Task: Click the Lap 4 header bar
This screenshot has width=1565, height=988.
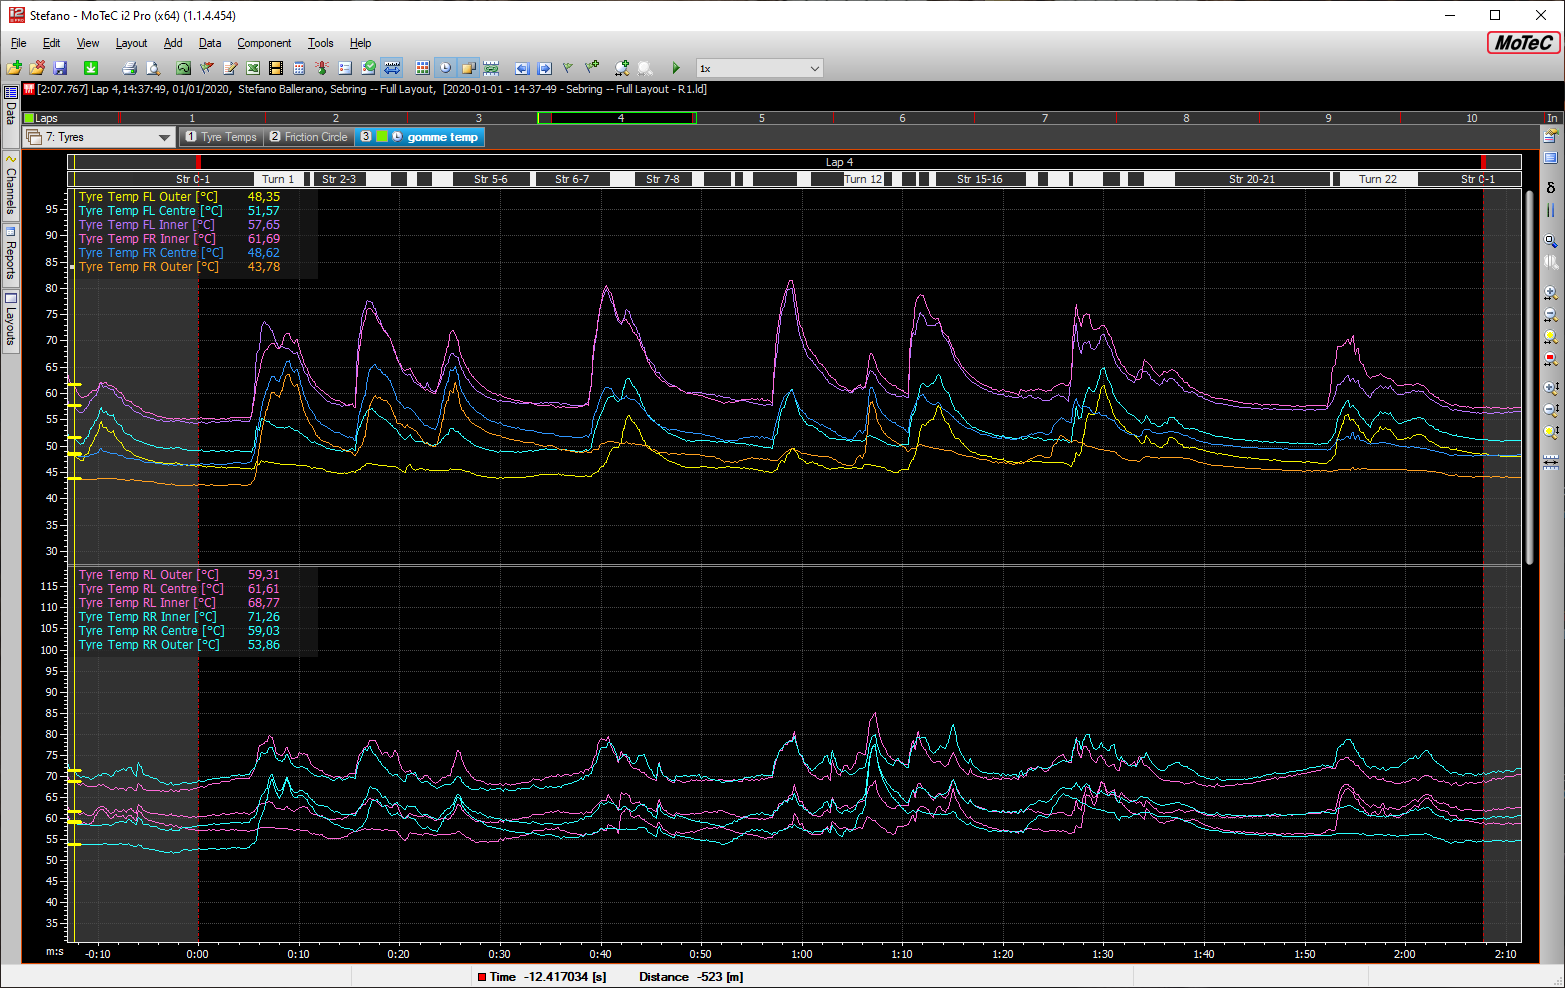Action: 839,162
